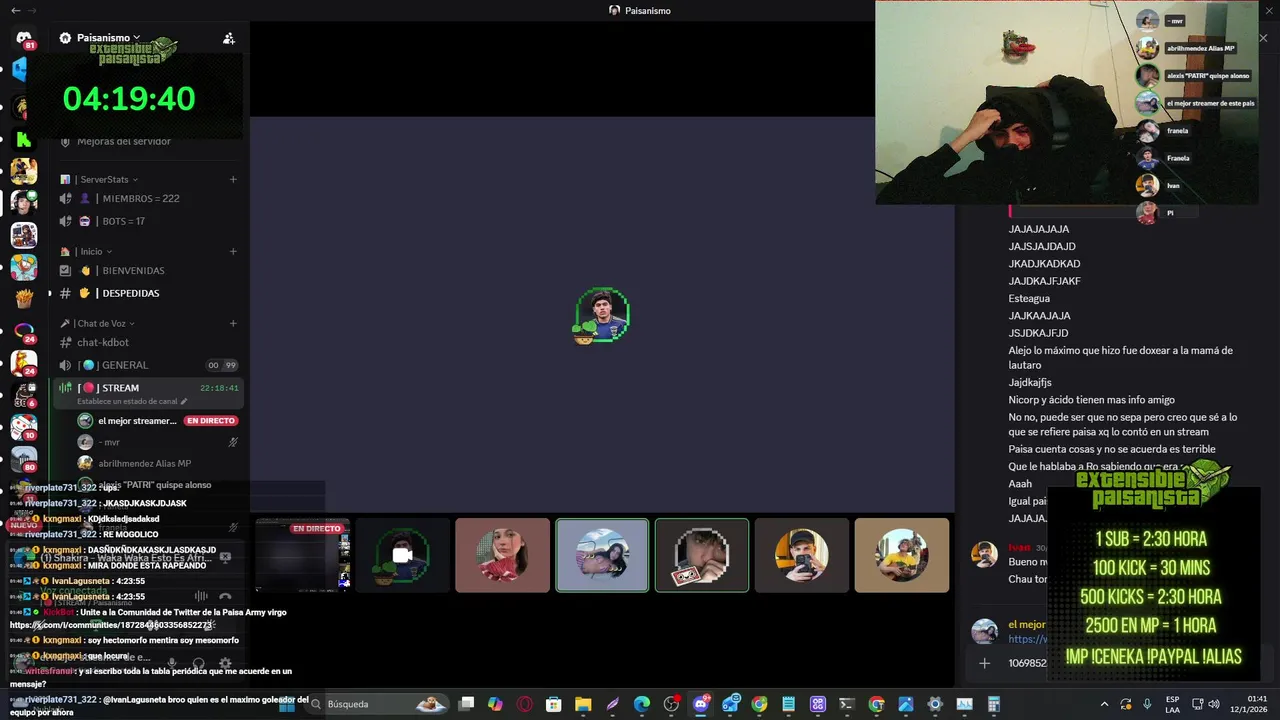1280x720 pixels.
Task: Select the green-bordered dark hair participant tile
Action: pos(702,555)
